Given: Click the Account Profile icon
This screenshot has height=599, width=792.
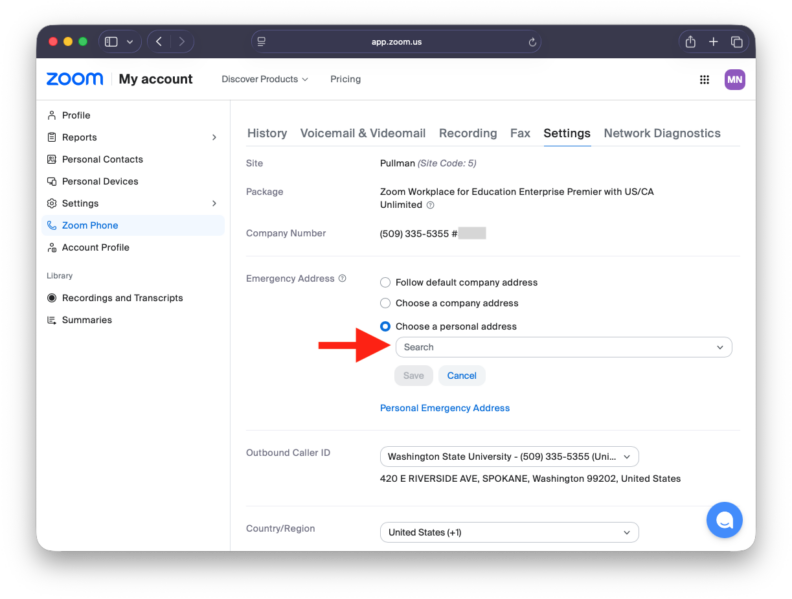Looking at the screenshot, I should click(x=52, y=247).
